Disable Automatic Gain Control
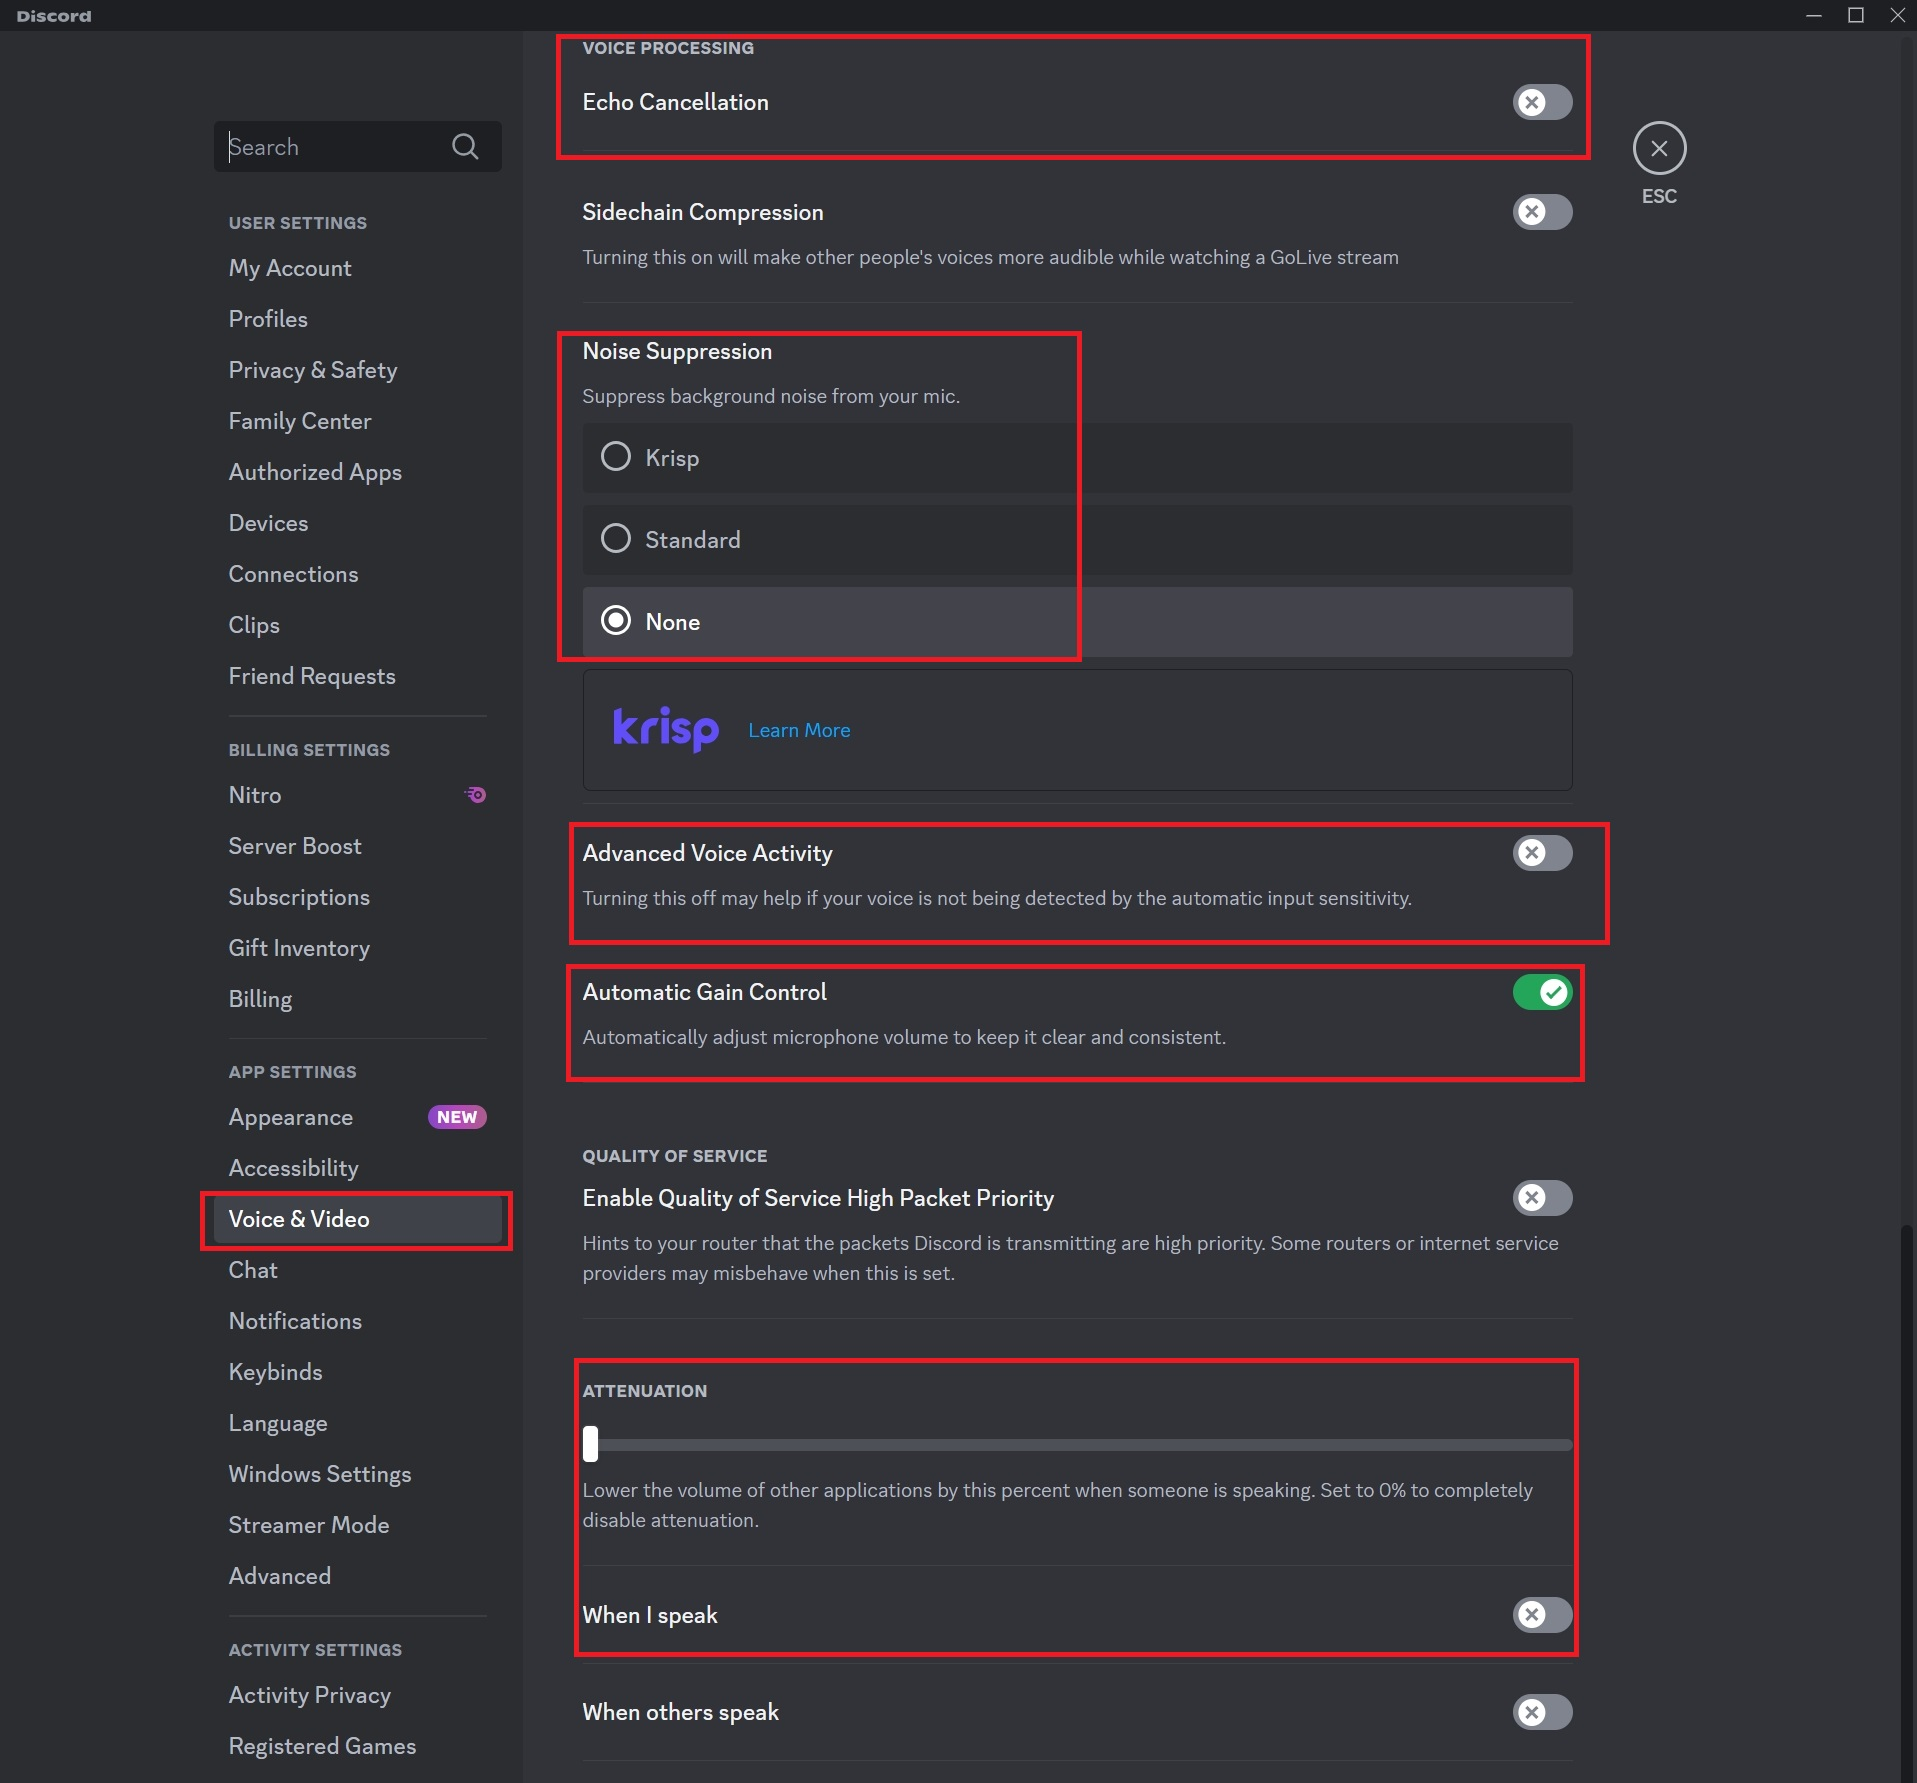The width and height of the screenshot is (1917, 1783). [1541, 992]
